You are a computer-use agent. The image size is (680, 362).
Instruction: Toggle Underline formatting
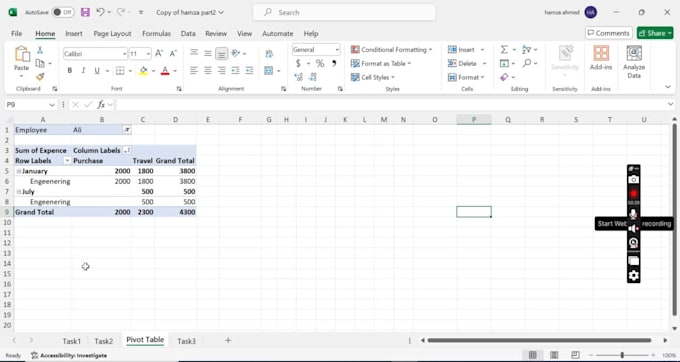pos(97,71)
